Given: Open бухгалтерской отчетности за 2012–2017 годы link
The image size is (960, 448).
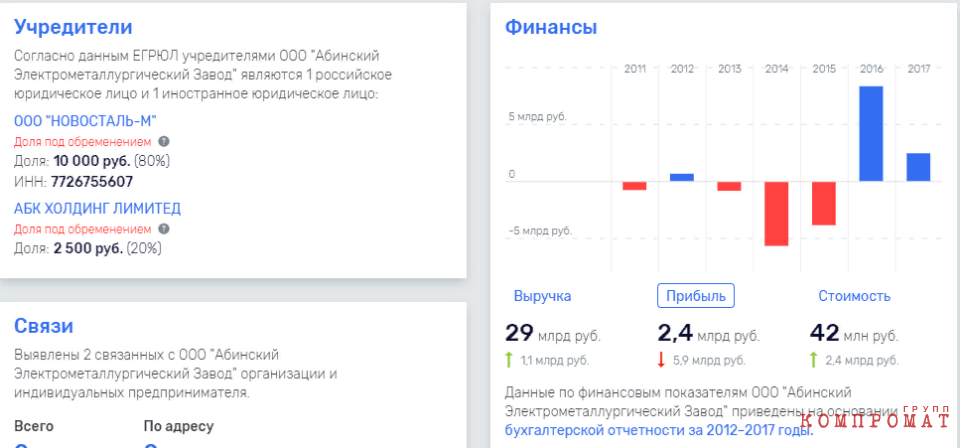Looking at the screenshot, I should point(659,430).
